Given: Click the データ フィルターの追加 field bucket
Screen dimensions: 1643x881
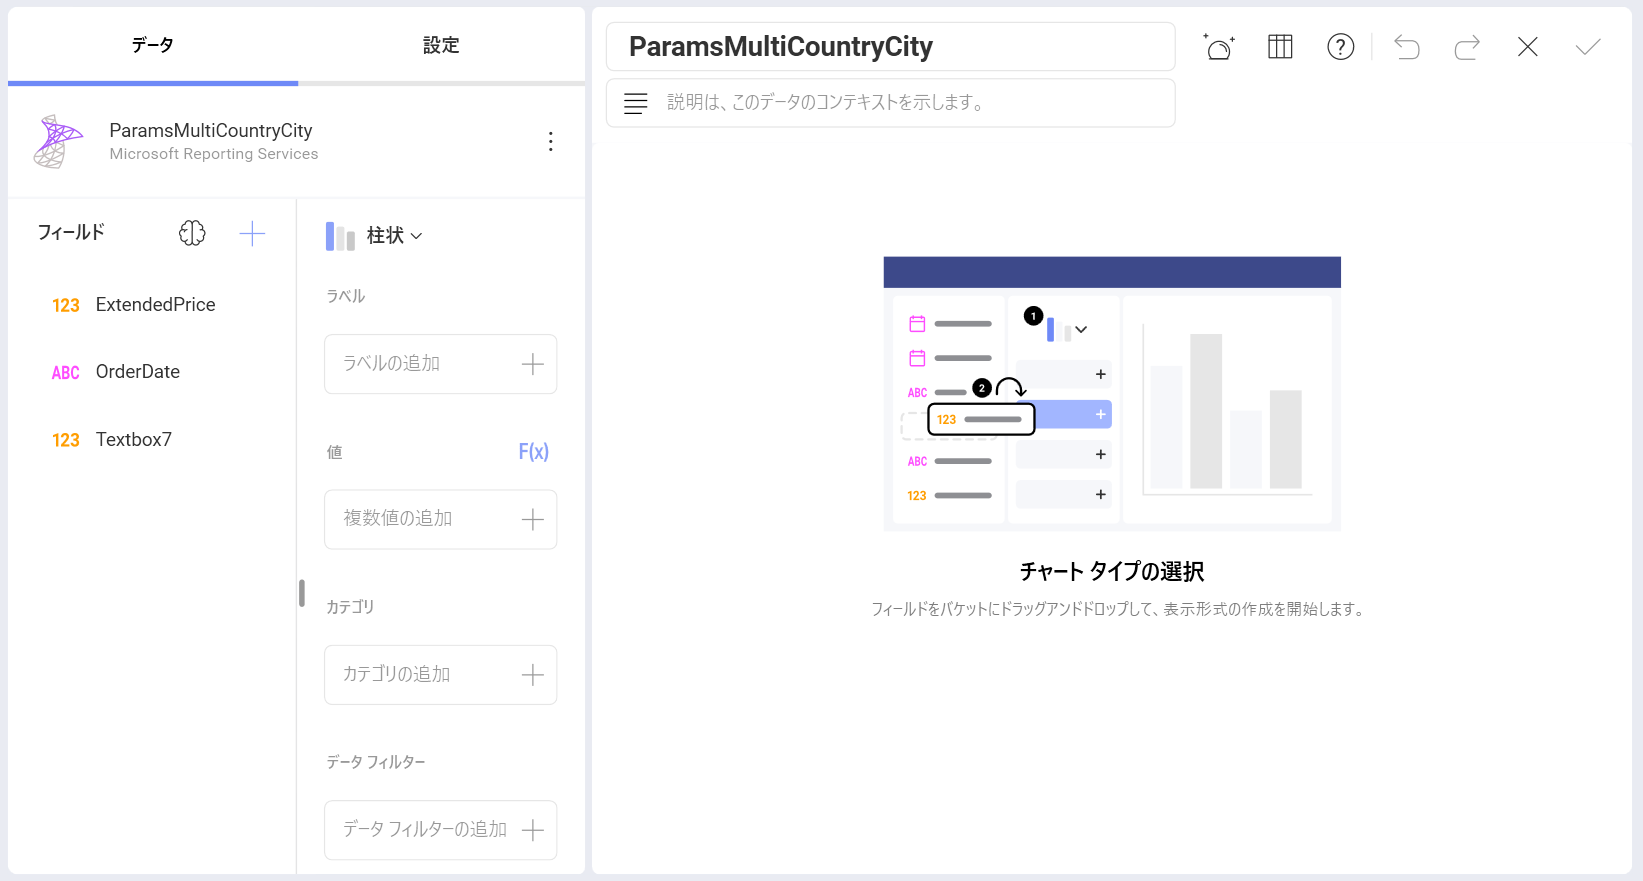Looking at the screenshot, I should [440, 830].
